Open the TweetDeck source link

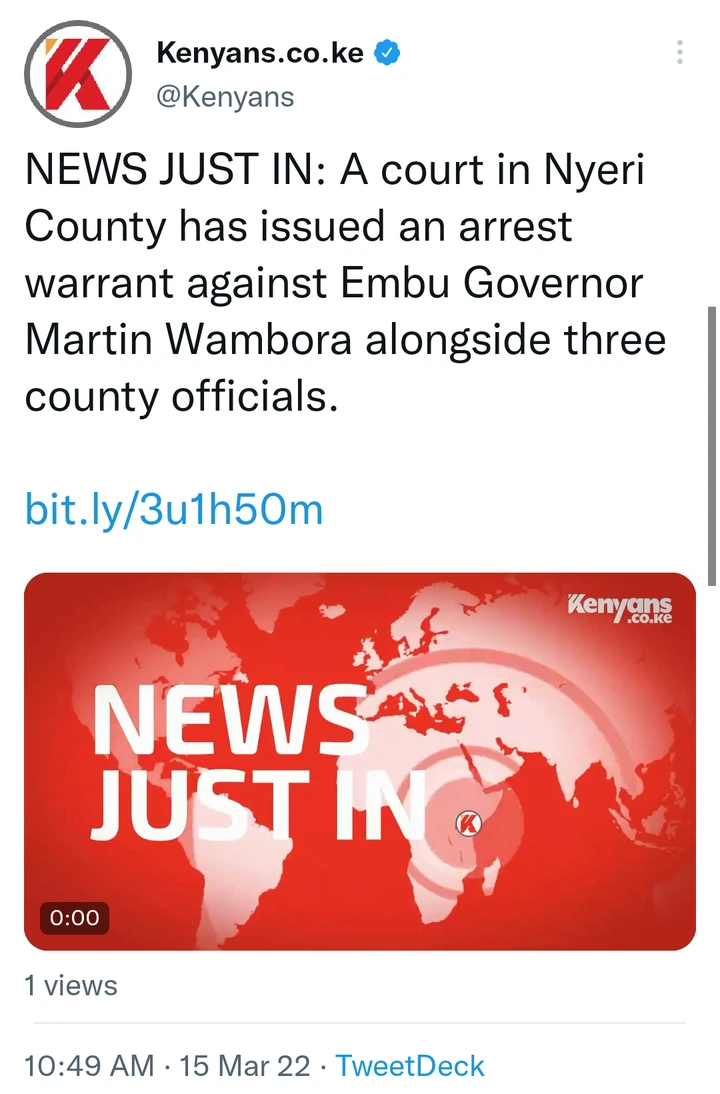[x=410, y=1065]
